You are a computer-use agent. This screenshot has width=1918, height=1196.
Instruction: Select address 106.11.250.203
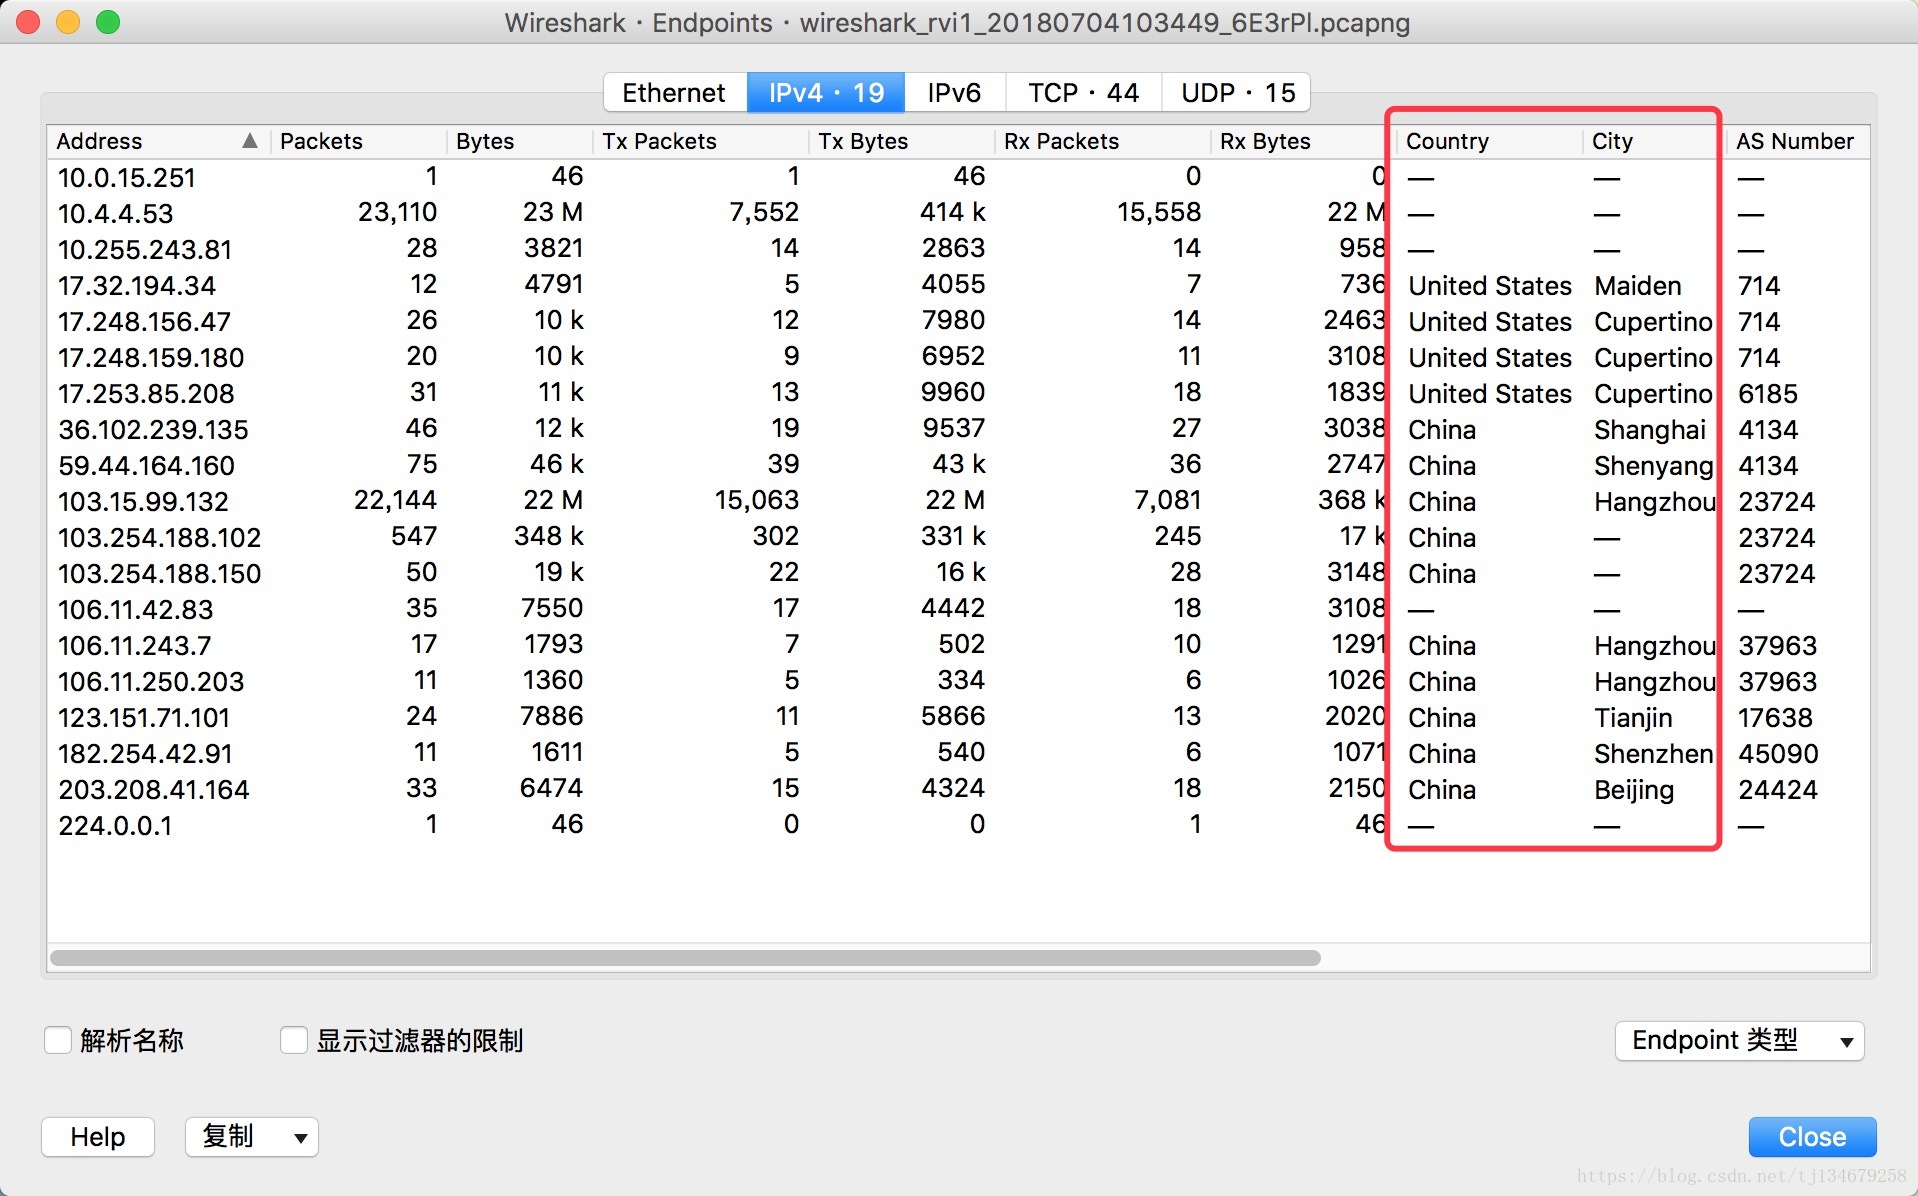coord(151,681)
